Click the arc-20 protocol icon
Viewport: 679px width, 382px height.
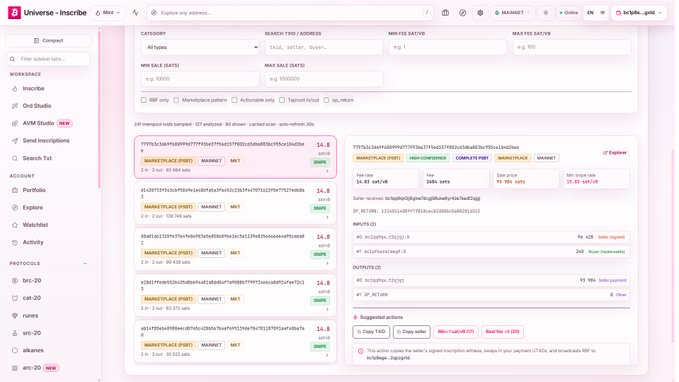(15, 368)
